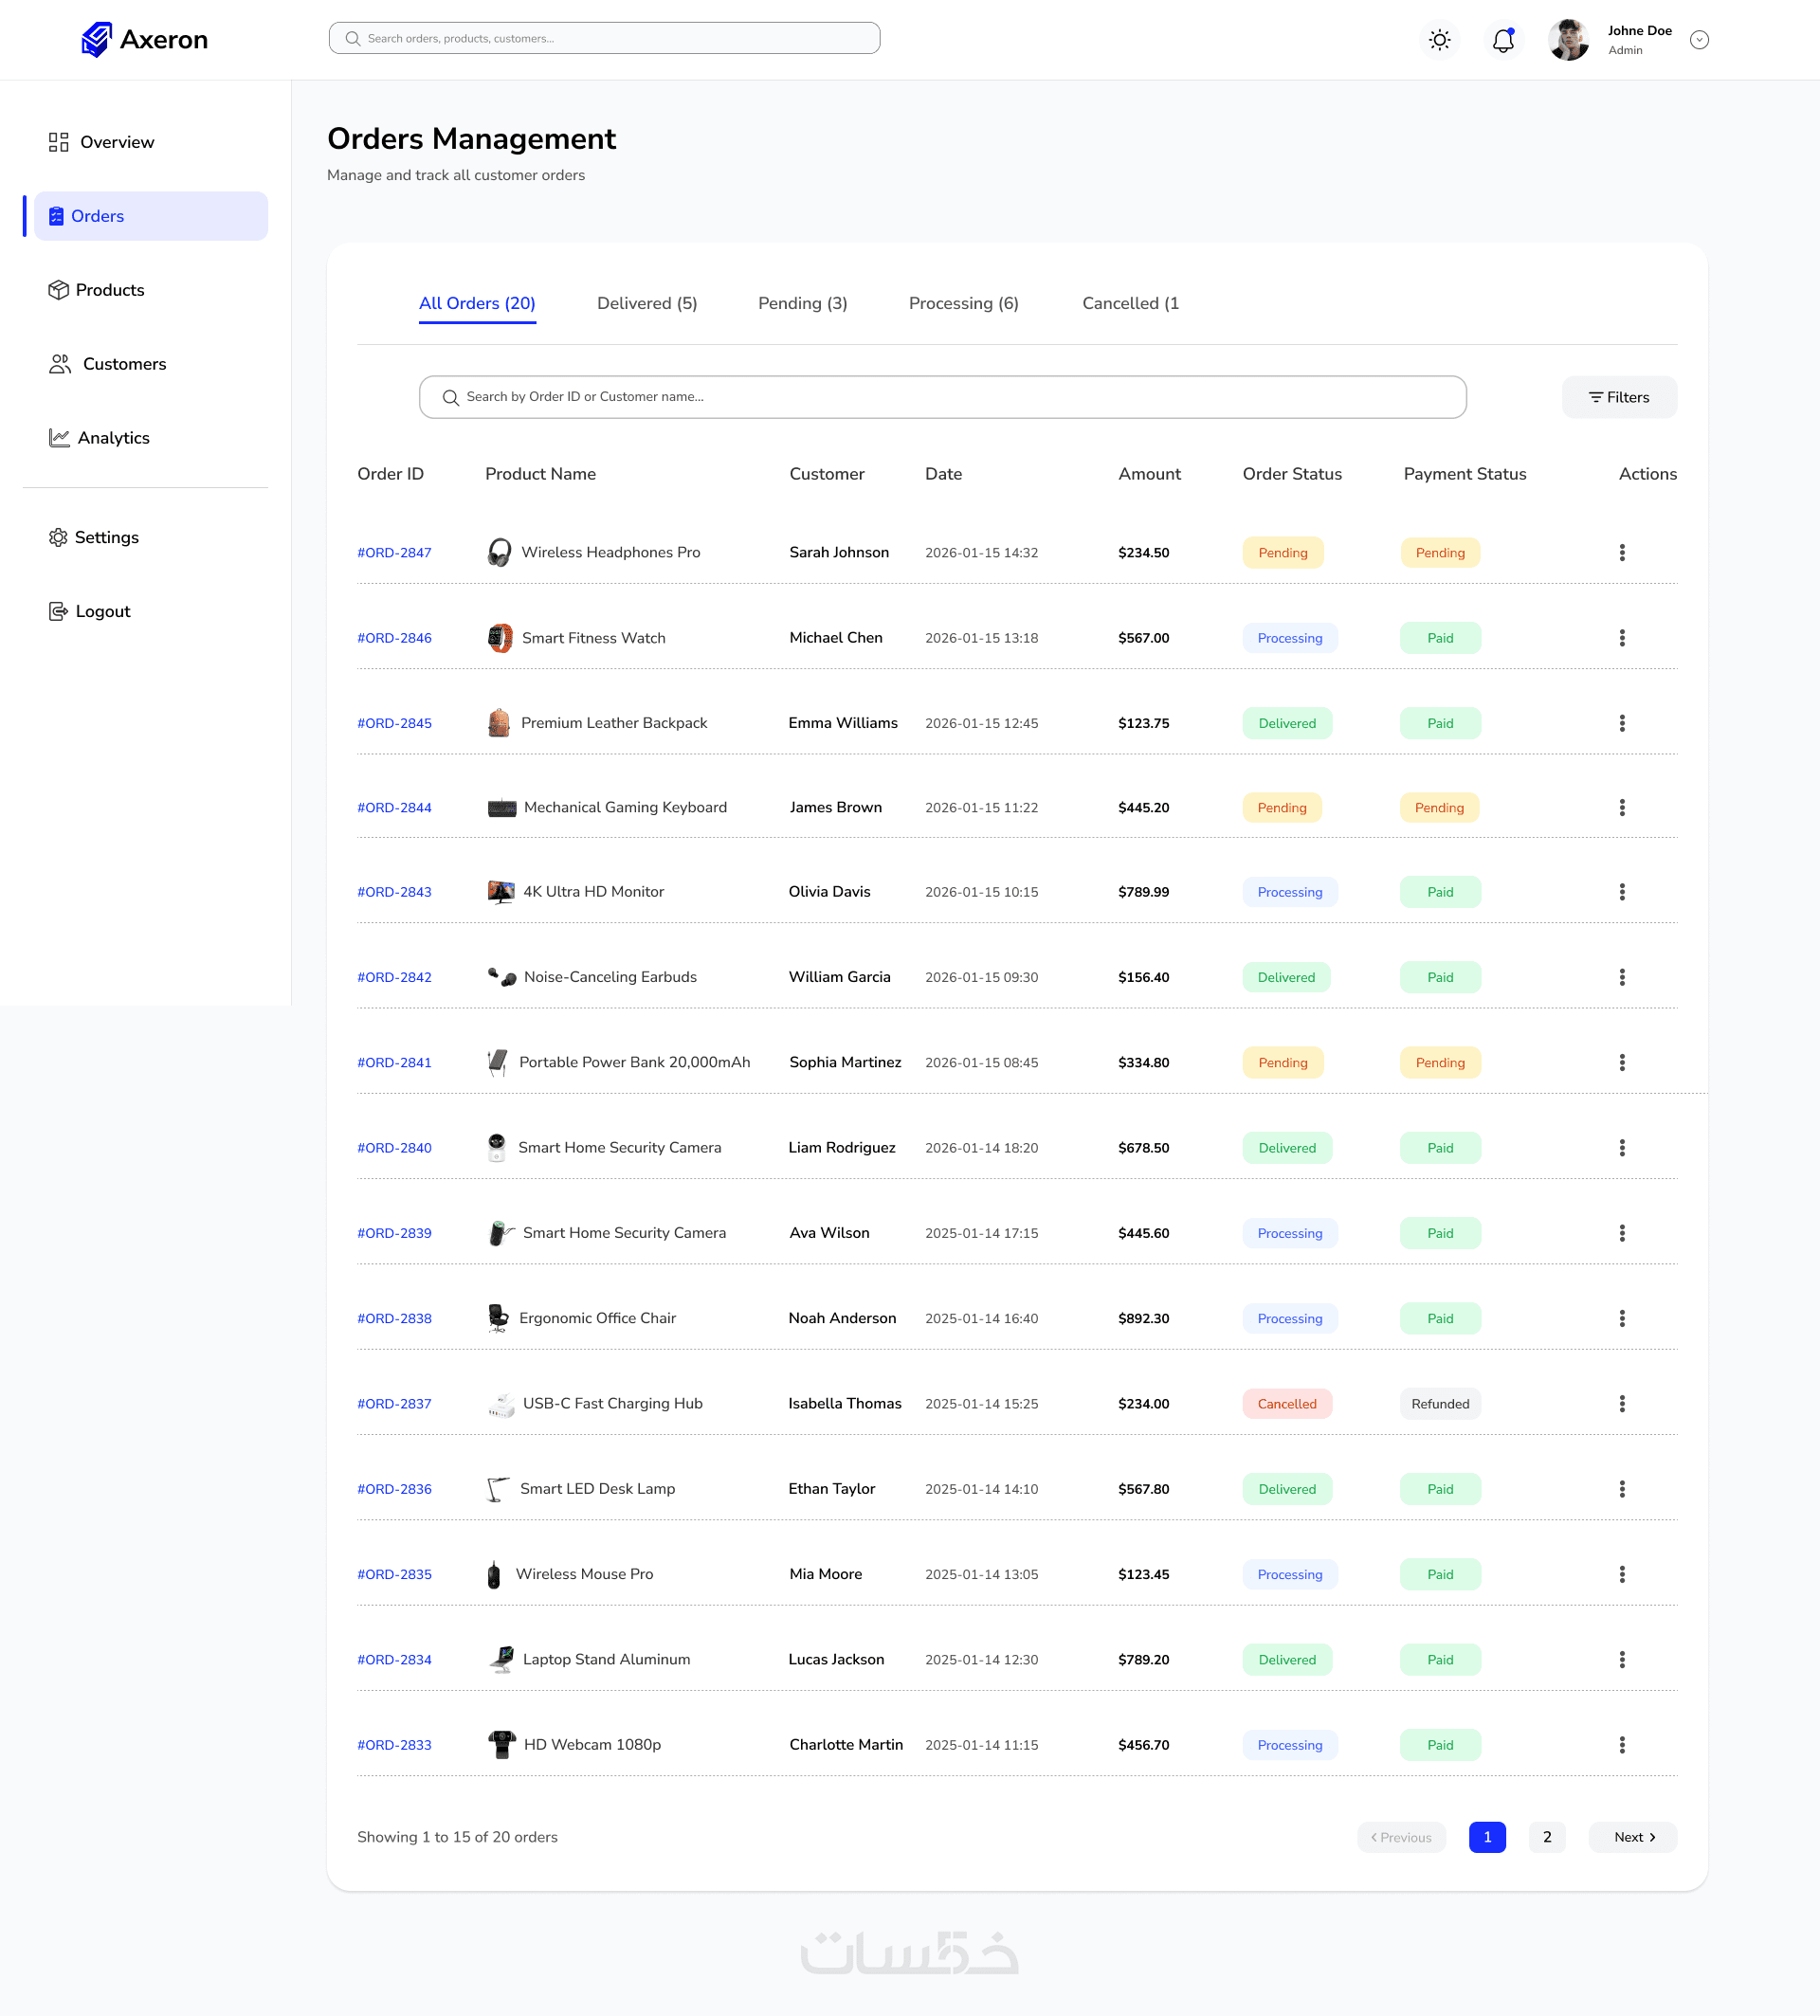Open actions menu for order #ORD-2847
Viewport: 1820px width, 2016px height.
pos(1621,553)
